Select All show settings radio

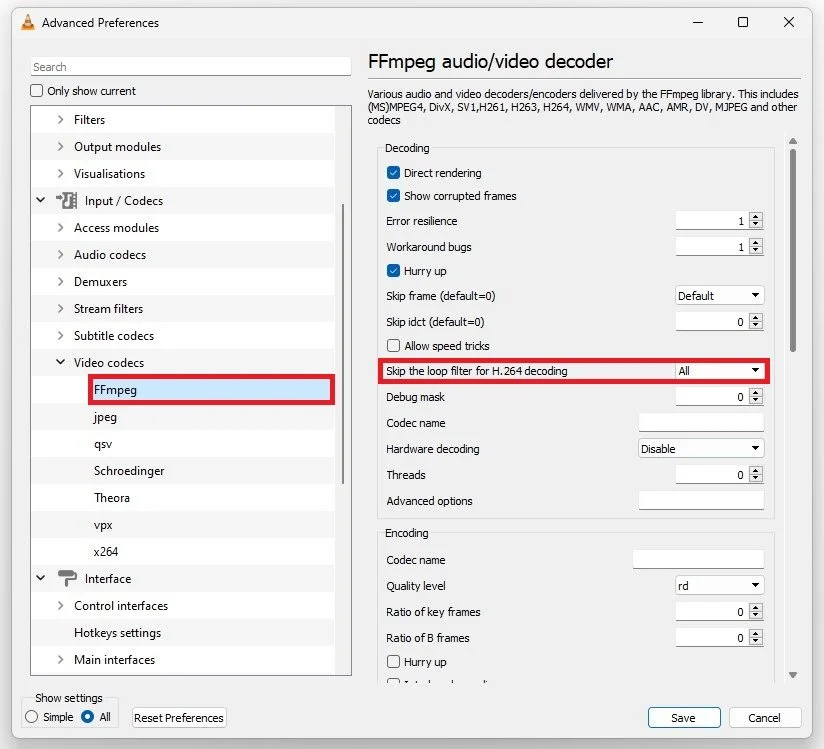pos(88,716)
